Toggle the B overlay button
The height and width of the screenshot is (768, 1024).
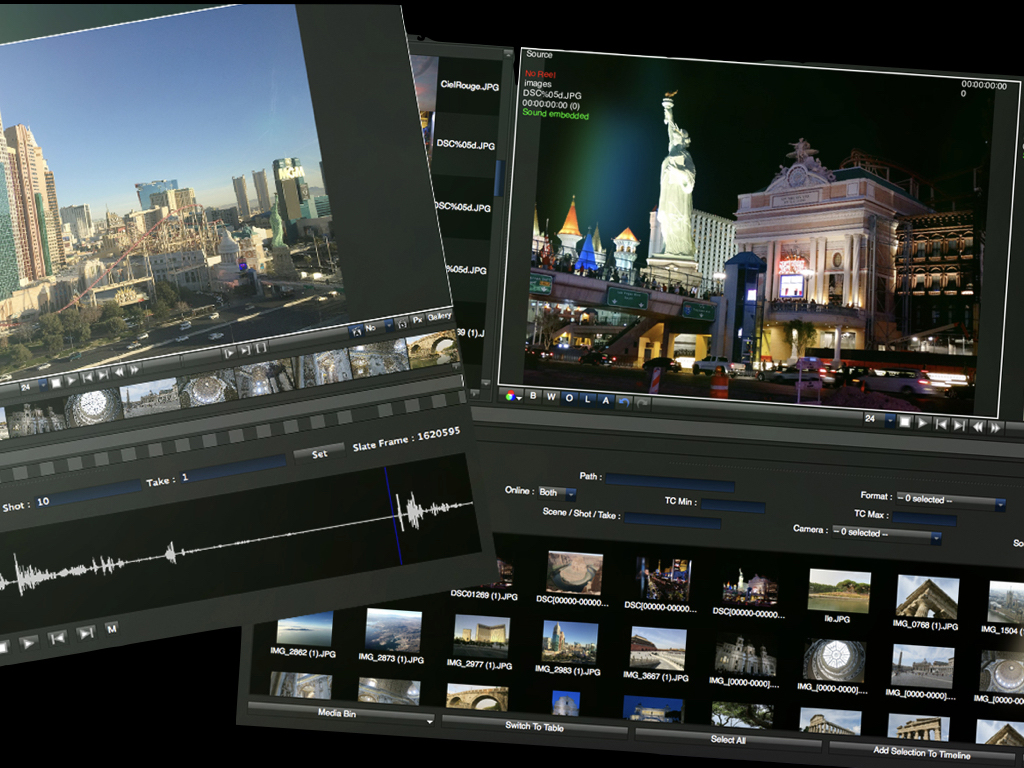[x=533, y=397]
